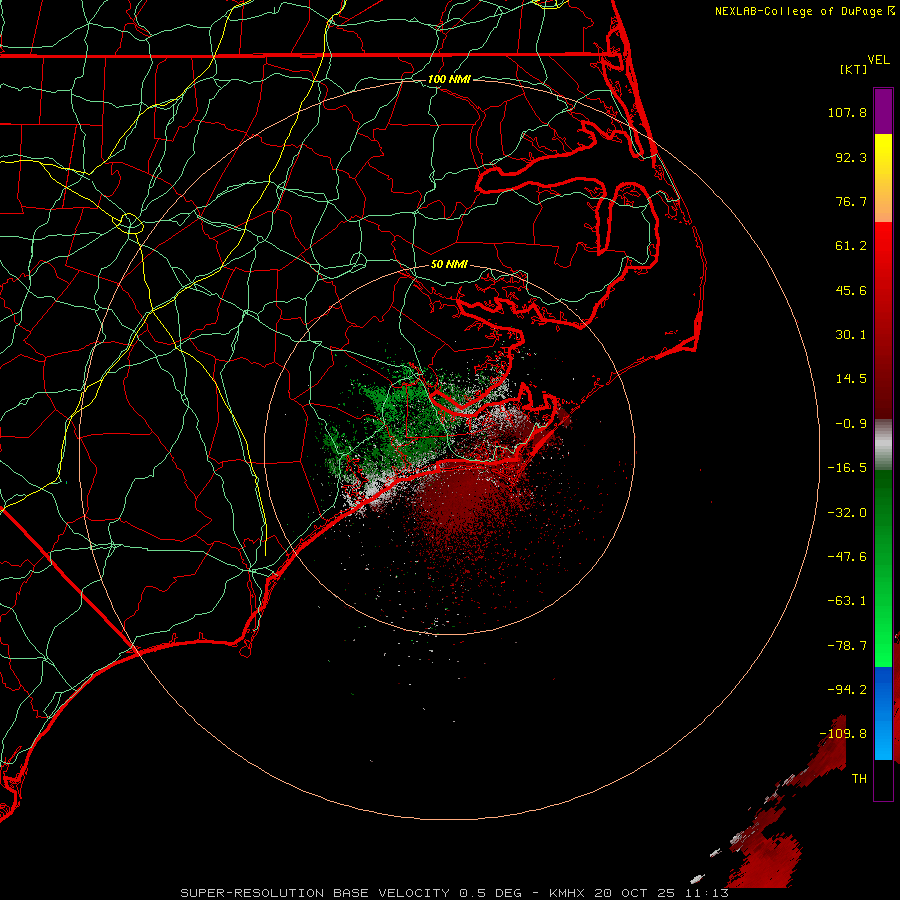Click the gray near-zero segment of the color bar
This screenshot has width=900, height=900.
(x=883, y=445)
